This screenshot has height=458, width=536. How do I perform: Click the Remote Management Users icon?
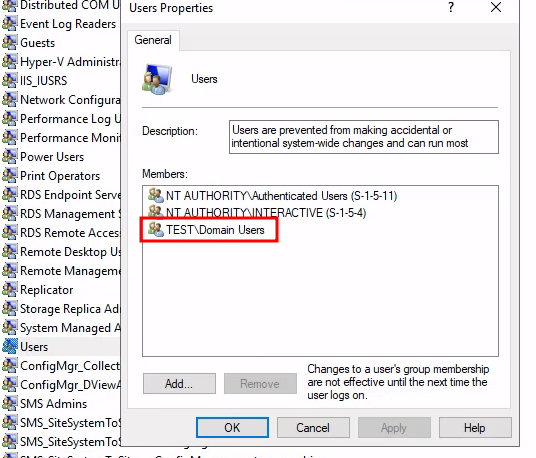pyautogui.click(x=9, y=270)
